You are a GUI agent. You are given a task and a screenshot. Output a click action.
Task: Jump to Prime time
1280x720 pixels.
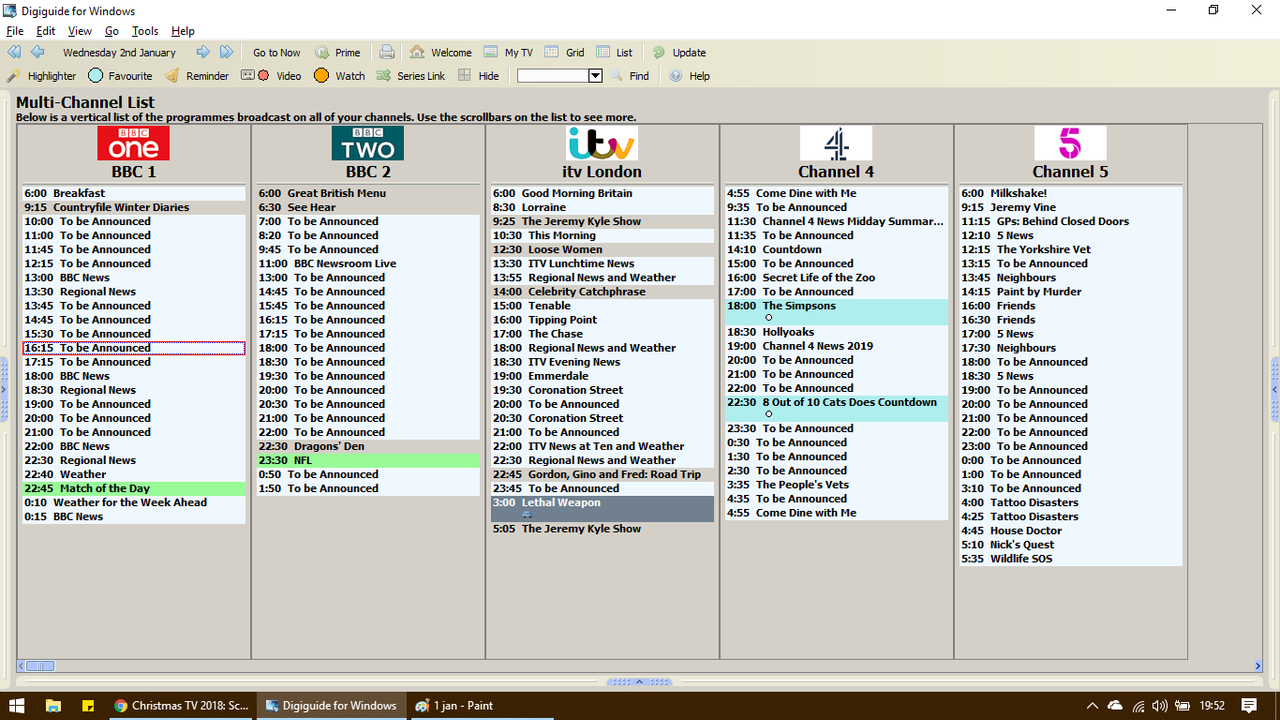tap(338, 53)
